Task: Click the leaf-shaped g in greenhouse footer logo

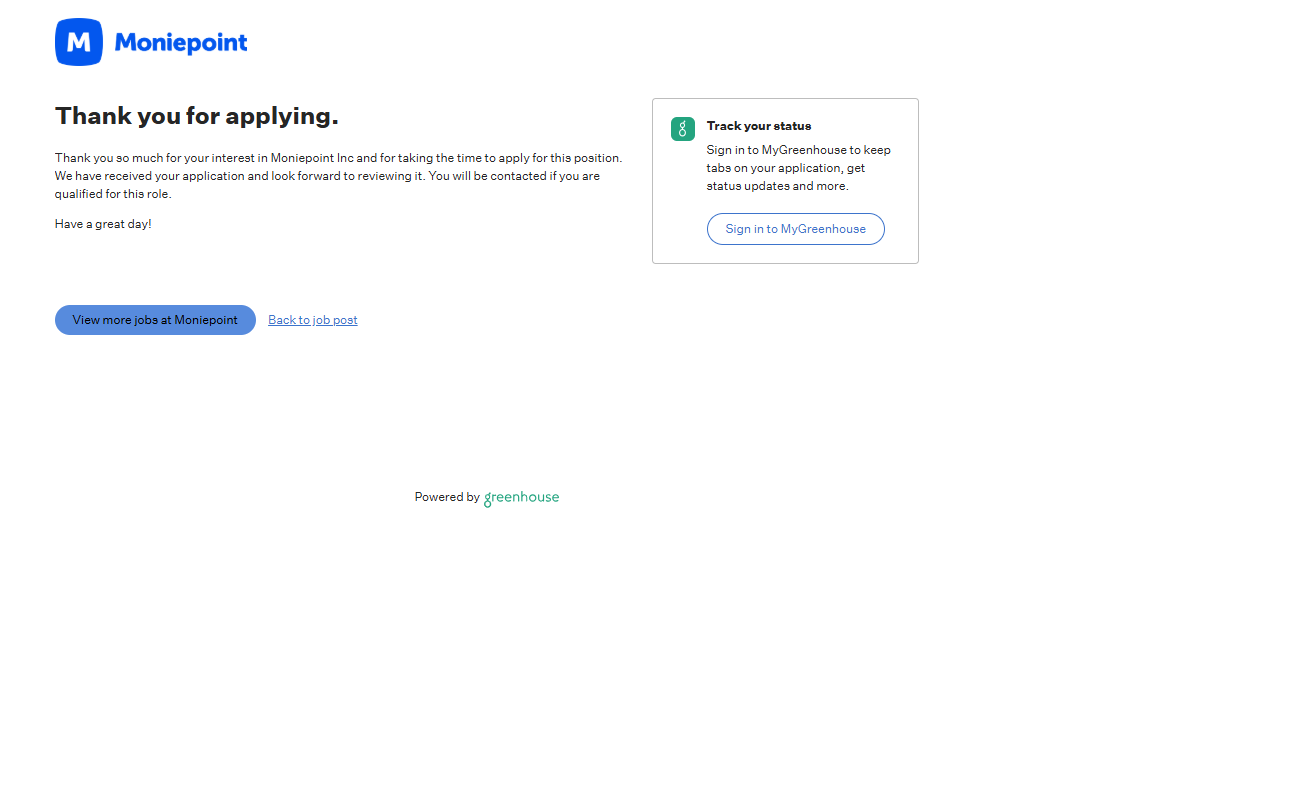Action: (x=488, y=498)
